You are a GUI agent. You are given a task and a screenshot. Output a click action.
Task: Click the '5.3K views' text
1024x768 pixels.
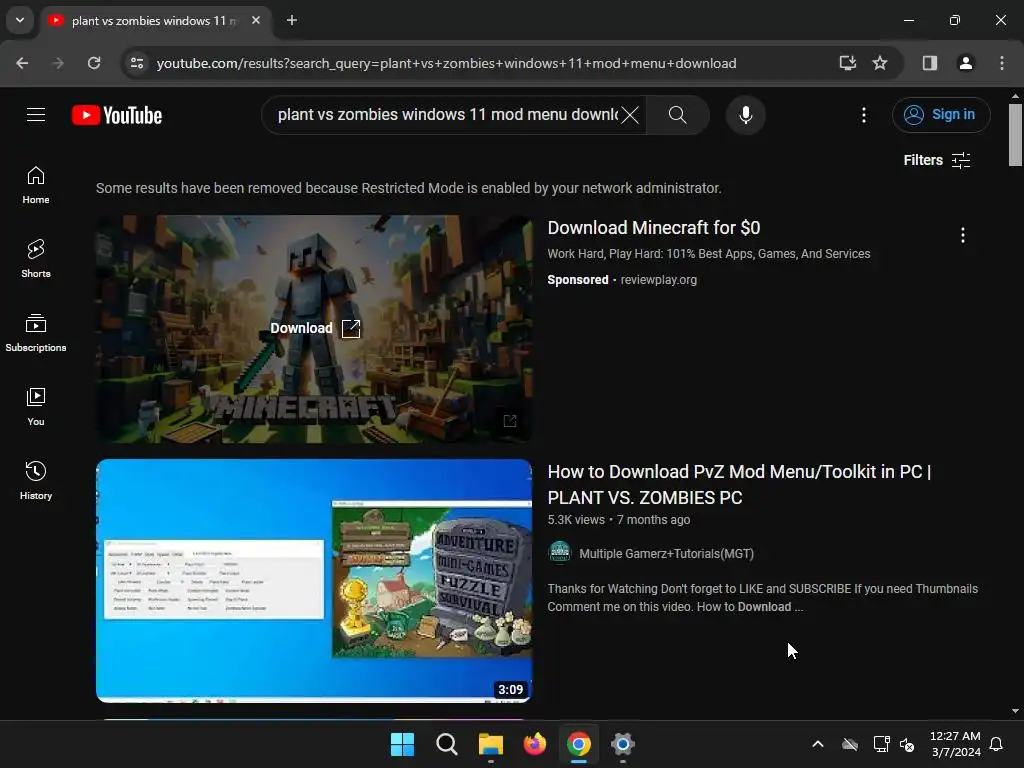click(x=576, y=520)
